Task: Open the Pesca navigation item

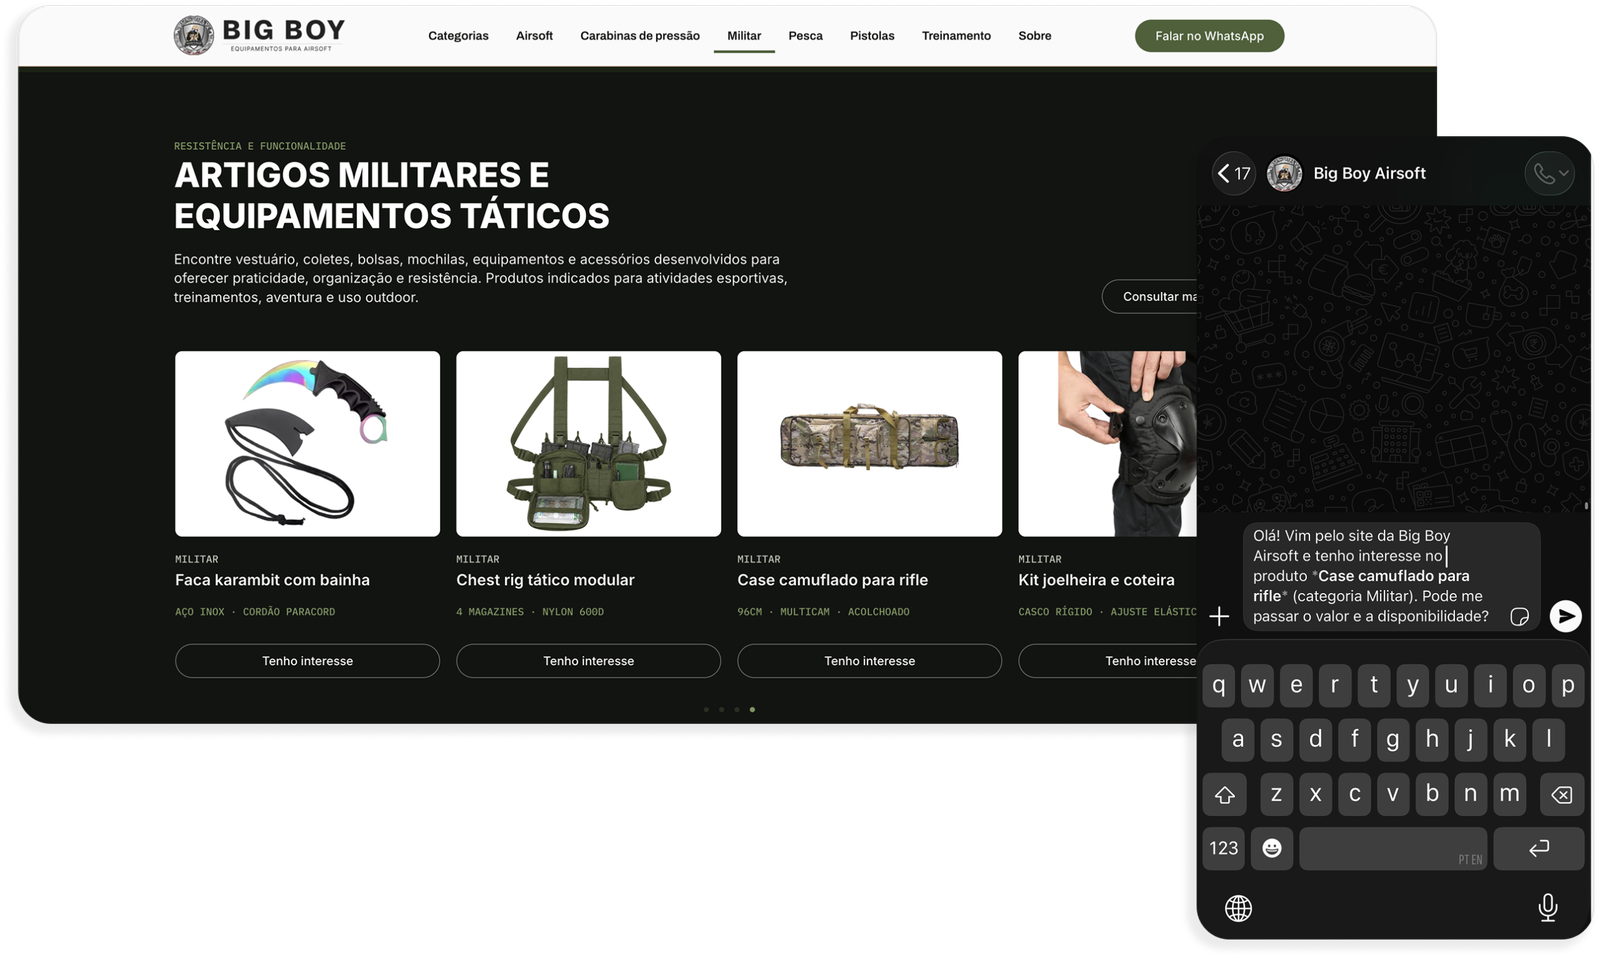Action: click(805, 36)
